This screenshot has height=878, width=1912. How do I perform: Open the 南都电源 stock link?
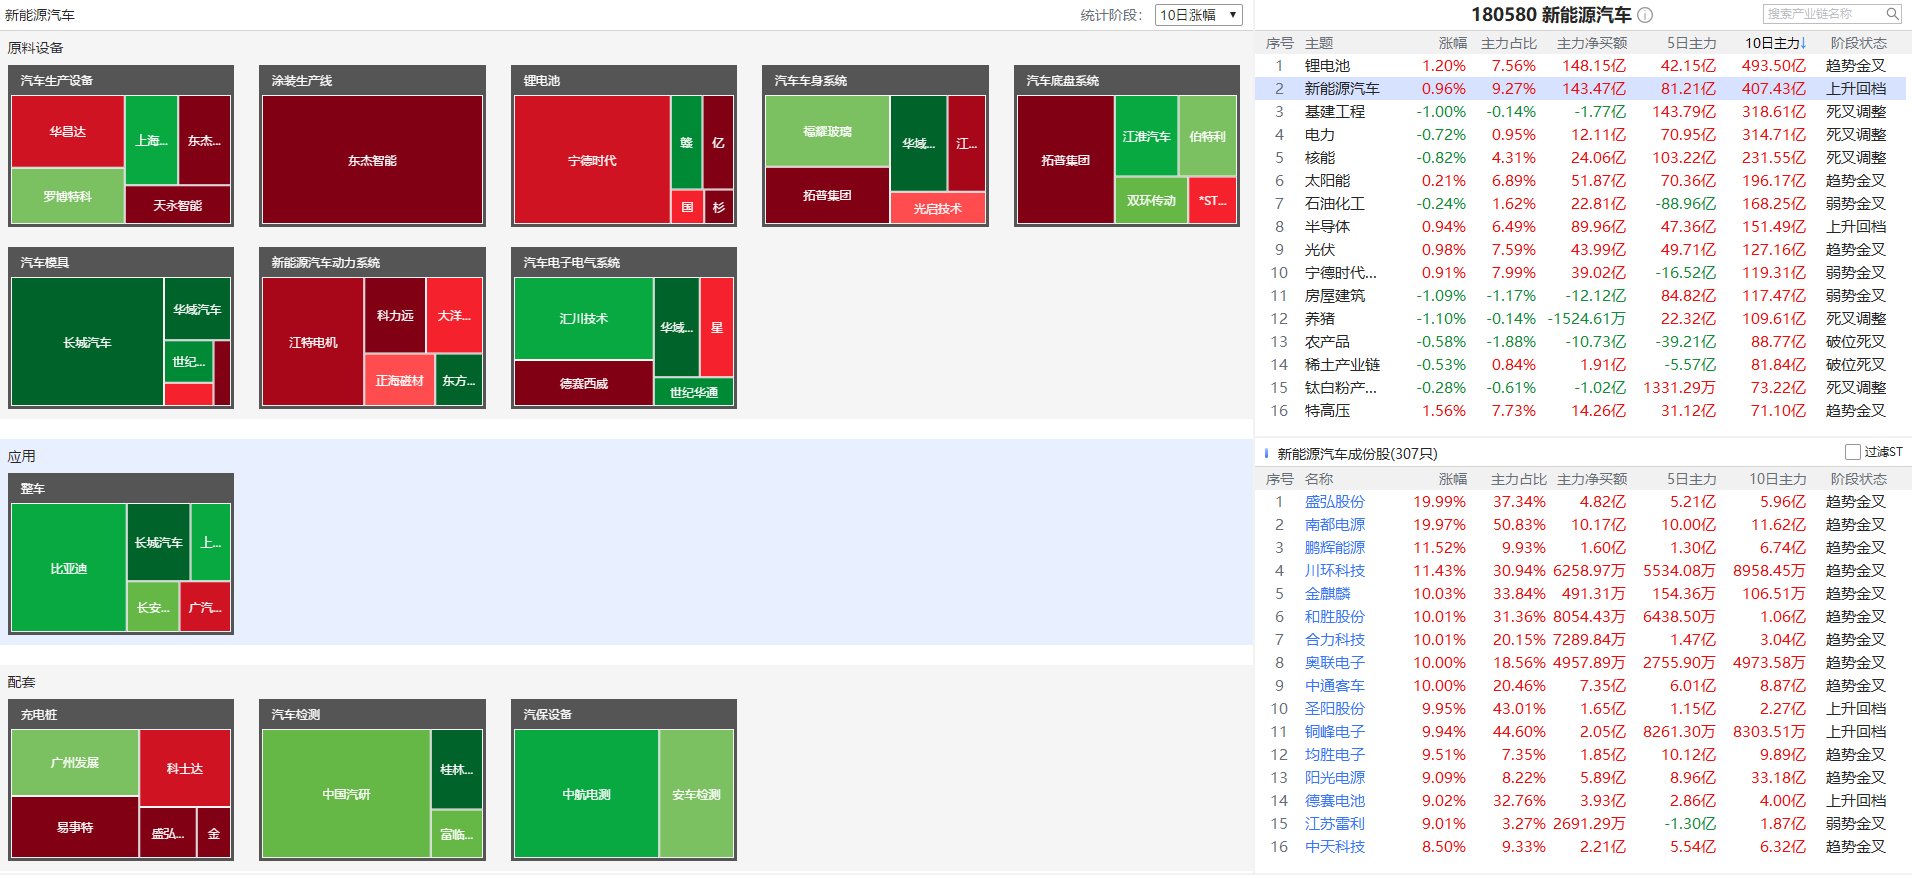click(x=1334, y=524)
